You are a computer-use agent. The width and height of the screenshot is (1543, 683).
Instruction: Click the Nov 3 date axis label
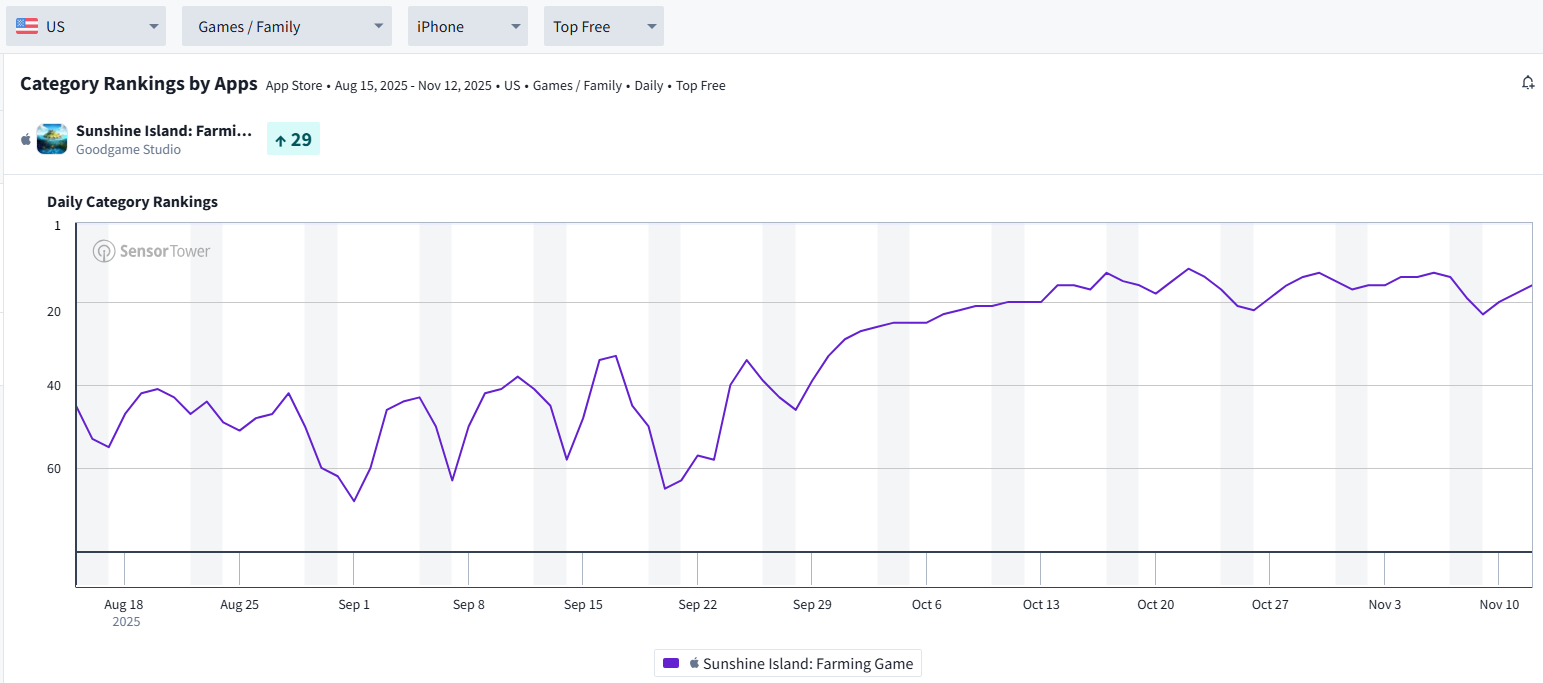click(x=1384, y=604)
